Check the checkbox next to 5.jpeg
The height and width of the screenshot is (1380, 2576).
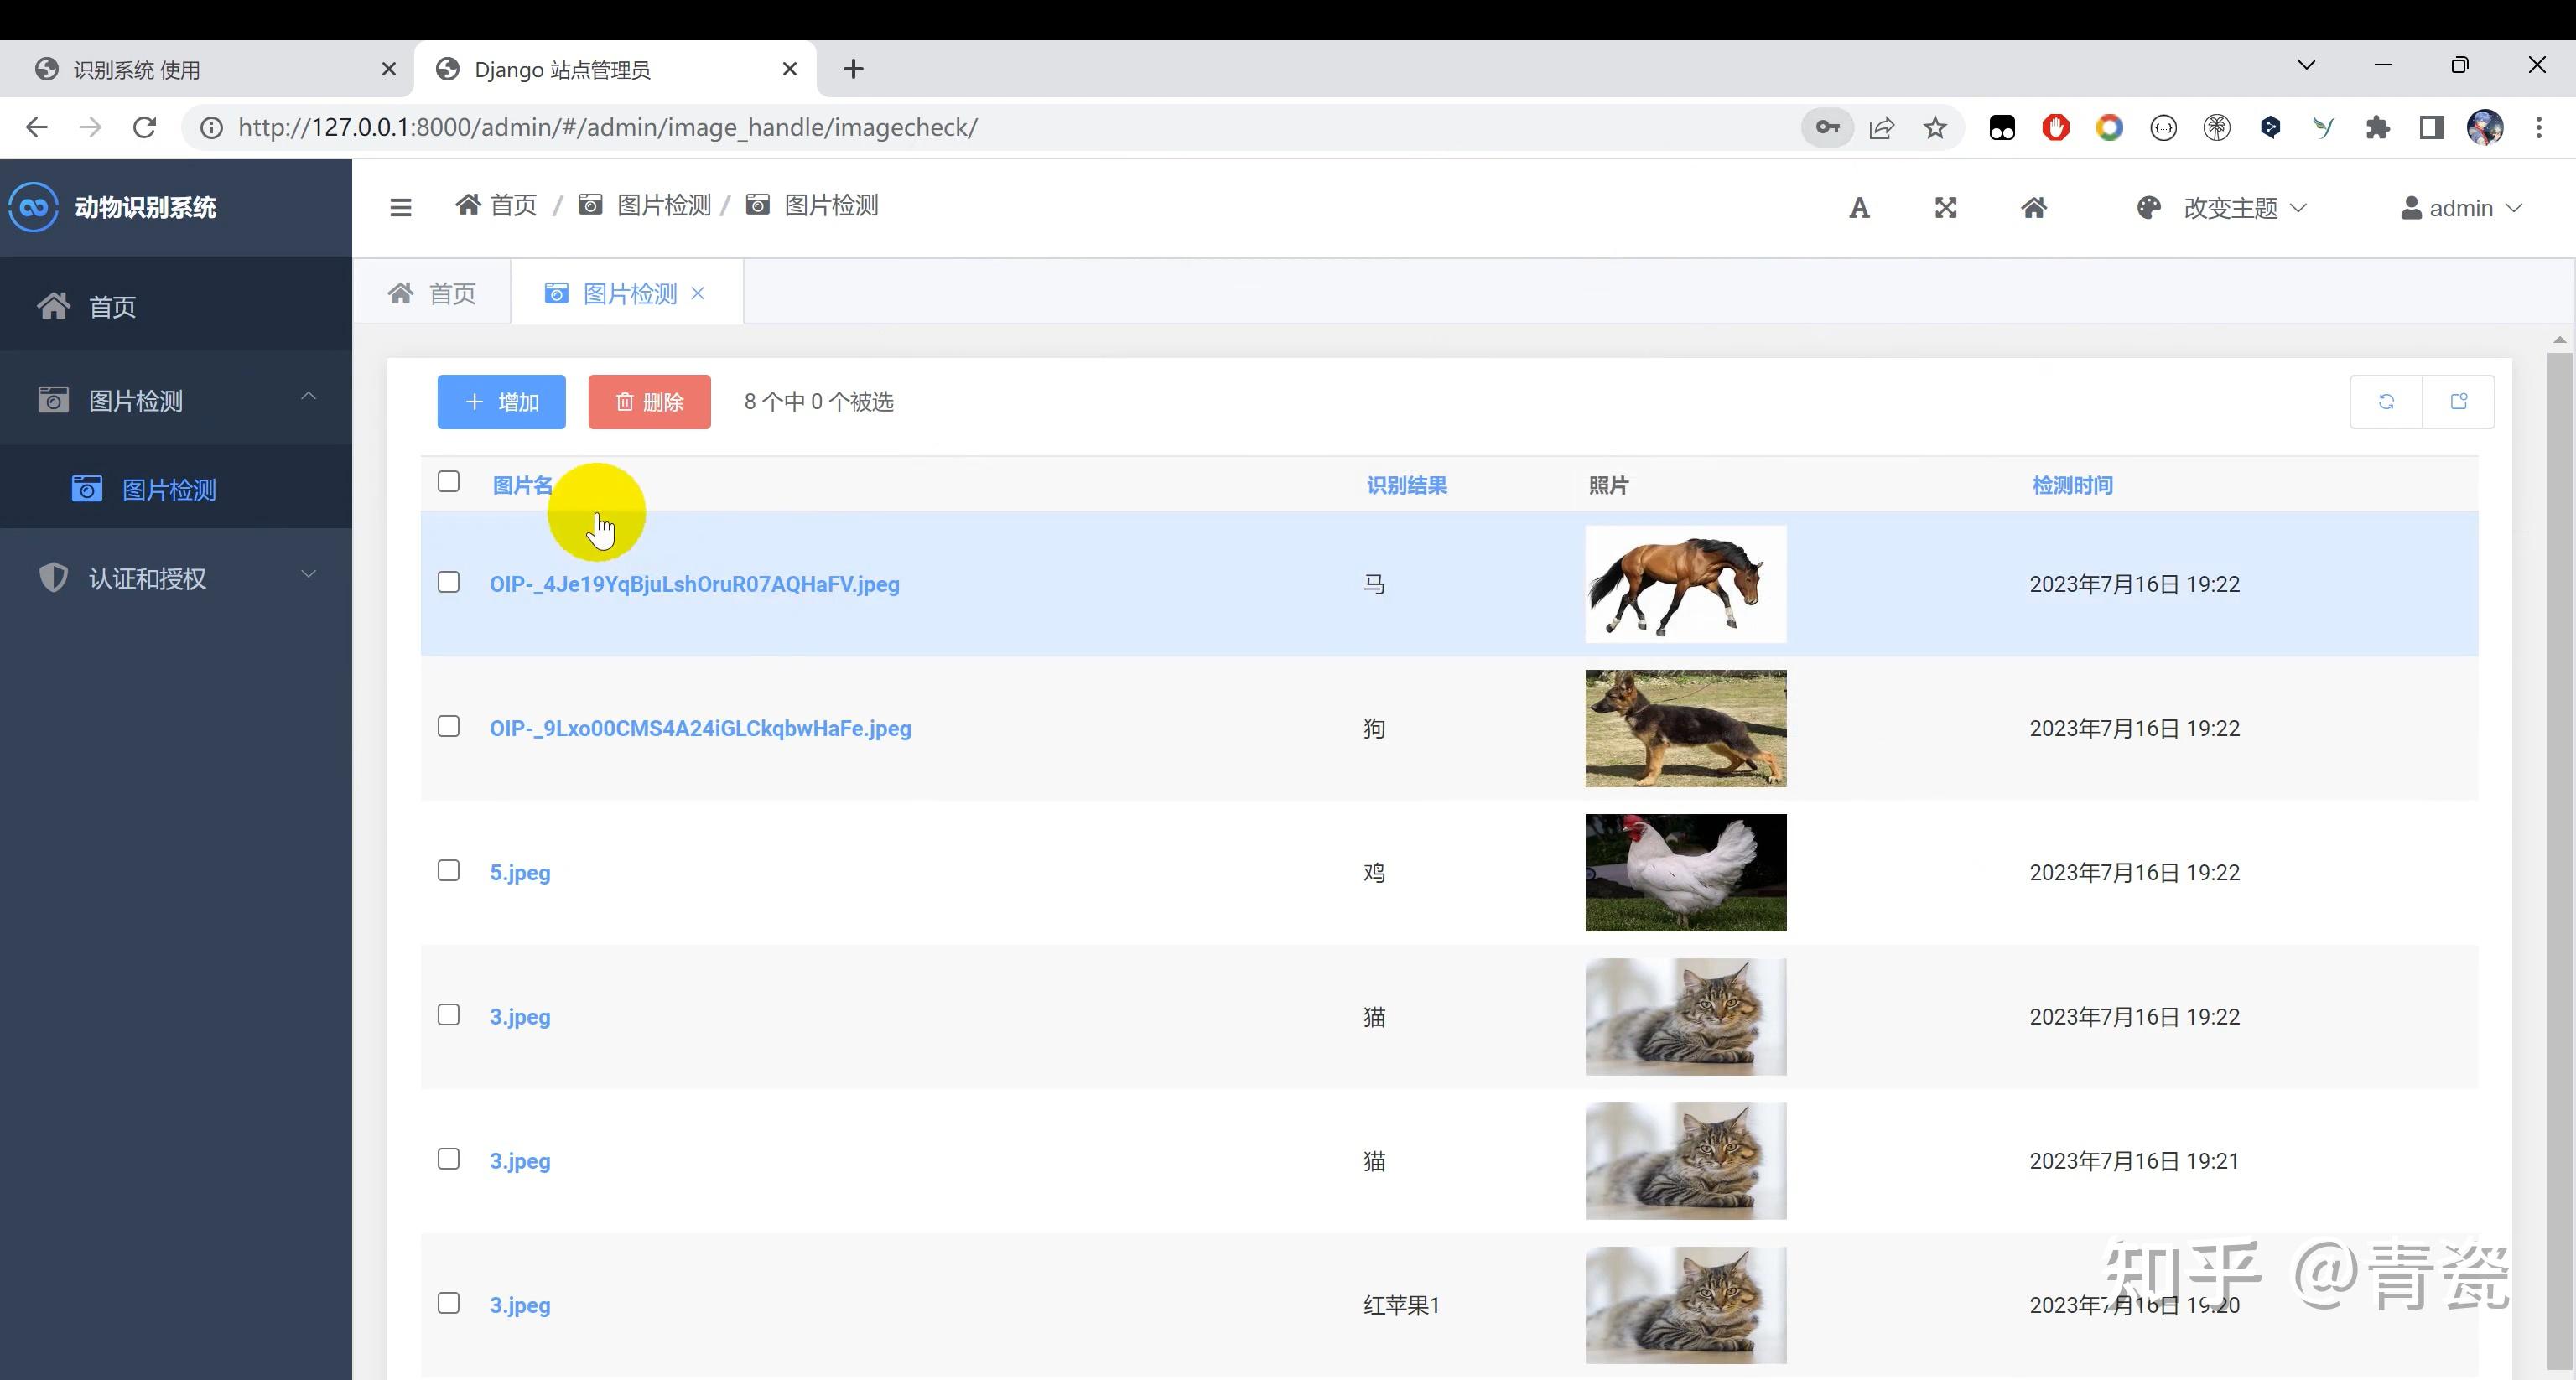point(448,870)
